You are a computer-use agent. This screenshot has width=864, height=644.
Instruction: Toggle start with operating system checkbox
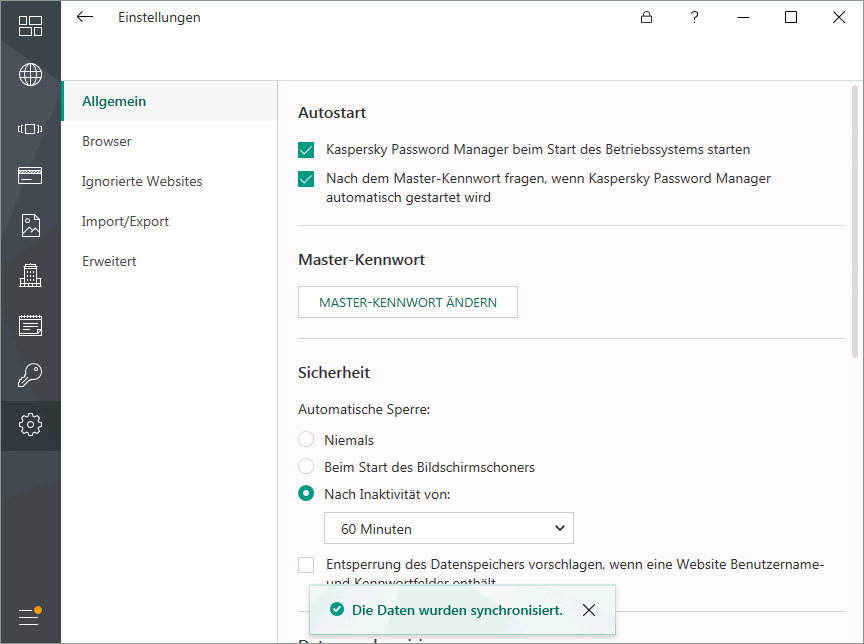click(306, 150)
